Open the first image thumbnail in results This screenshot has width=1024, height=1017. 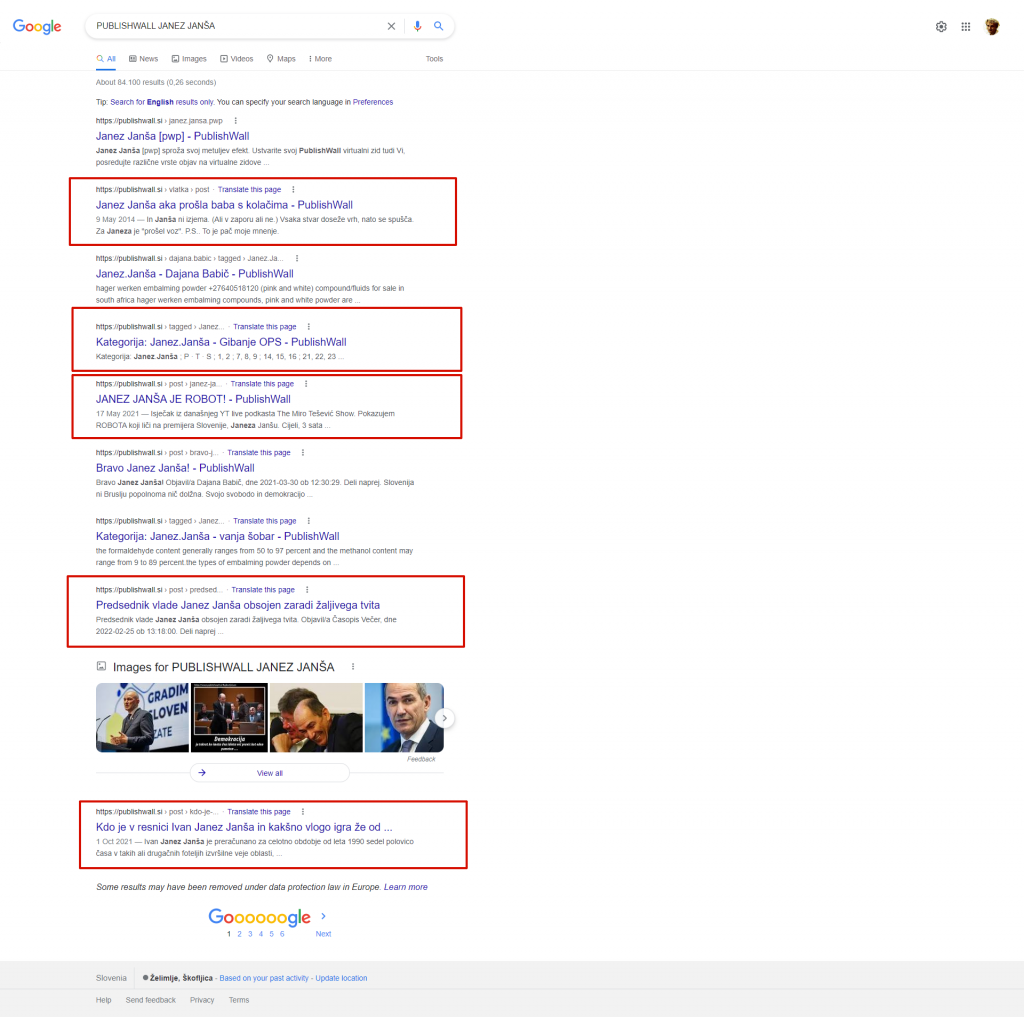(x=142, y=717)
